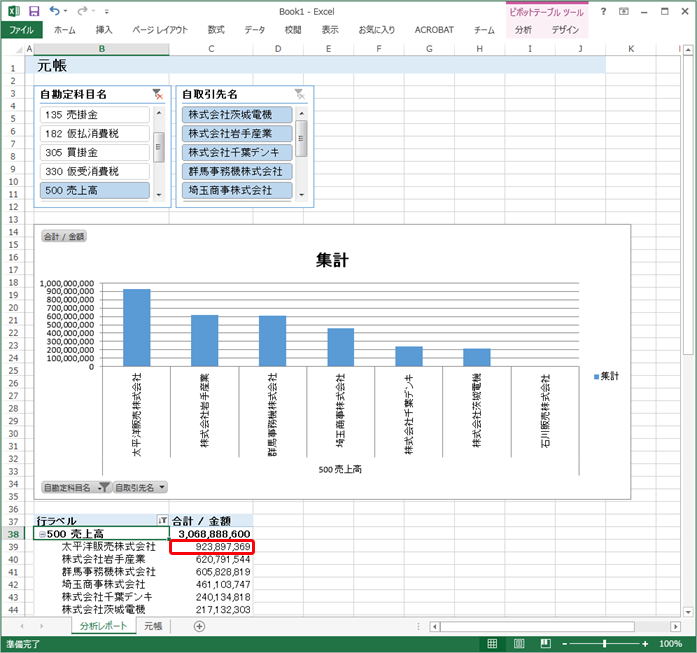Select row 38 header

[x=13, y=534]
